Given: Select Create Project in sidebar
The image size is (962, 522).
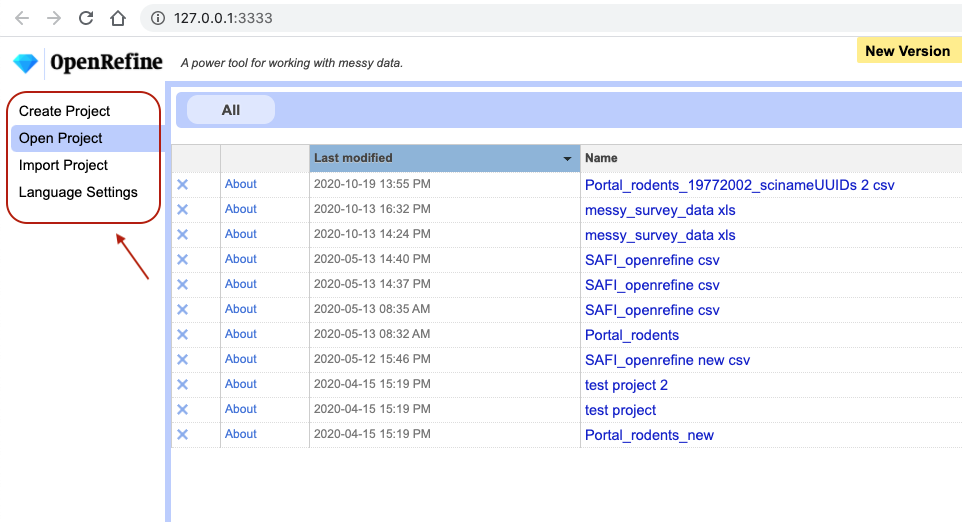Looking at the screenshot, I should click(x=64, y=111).
